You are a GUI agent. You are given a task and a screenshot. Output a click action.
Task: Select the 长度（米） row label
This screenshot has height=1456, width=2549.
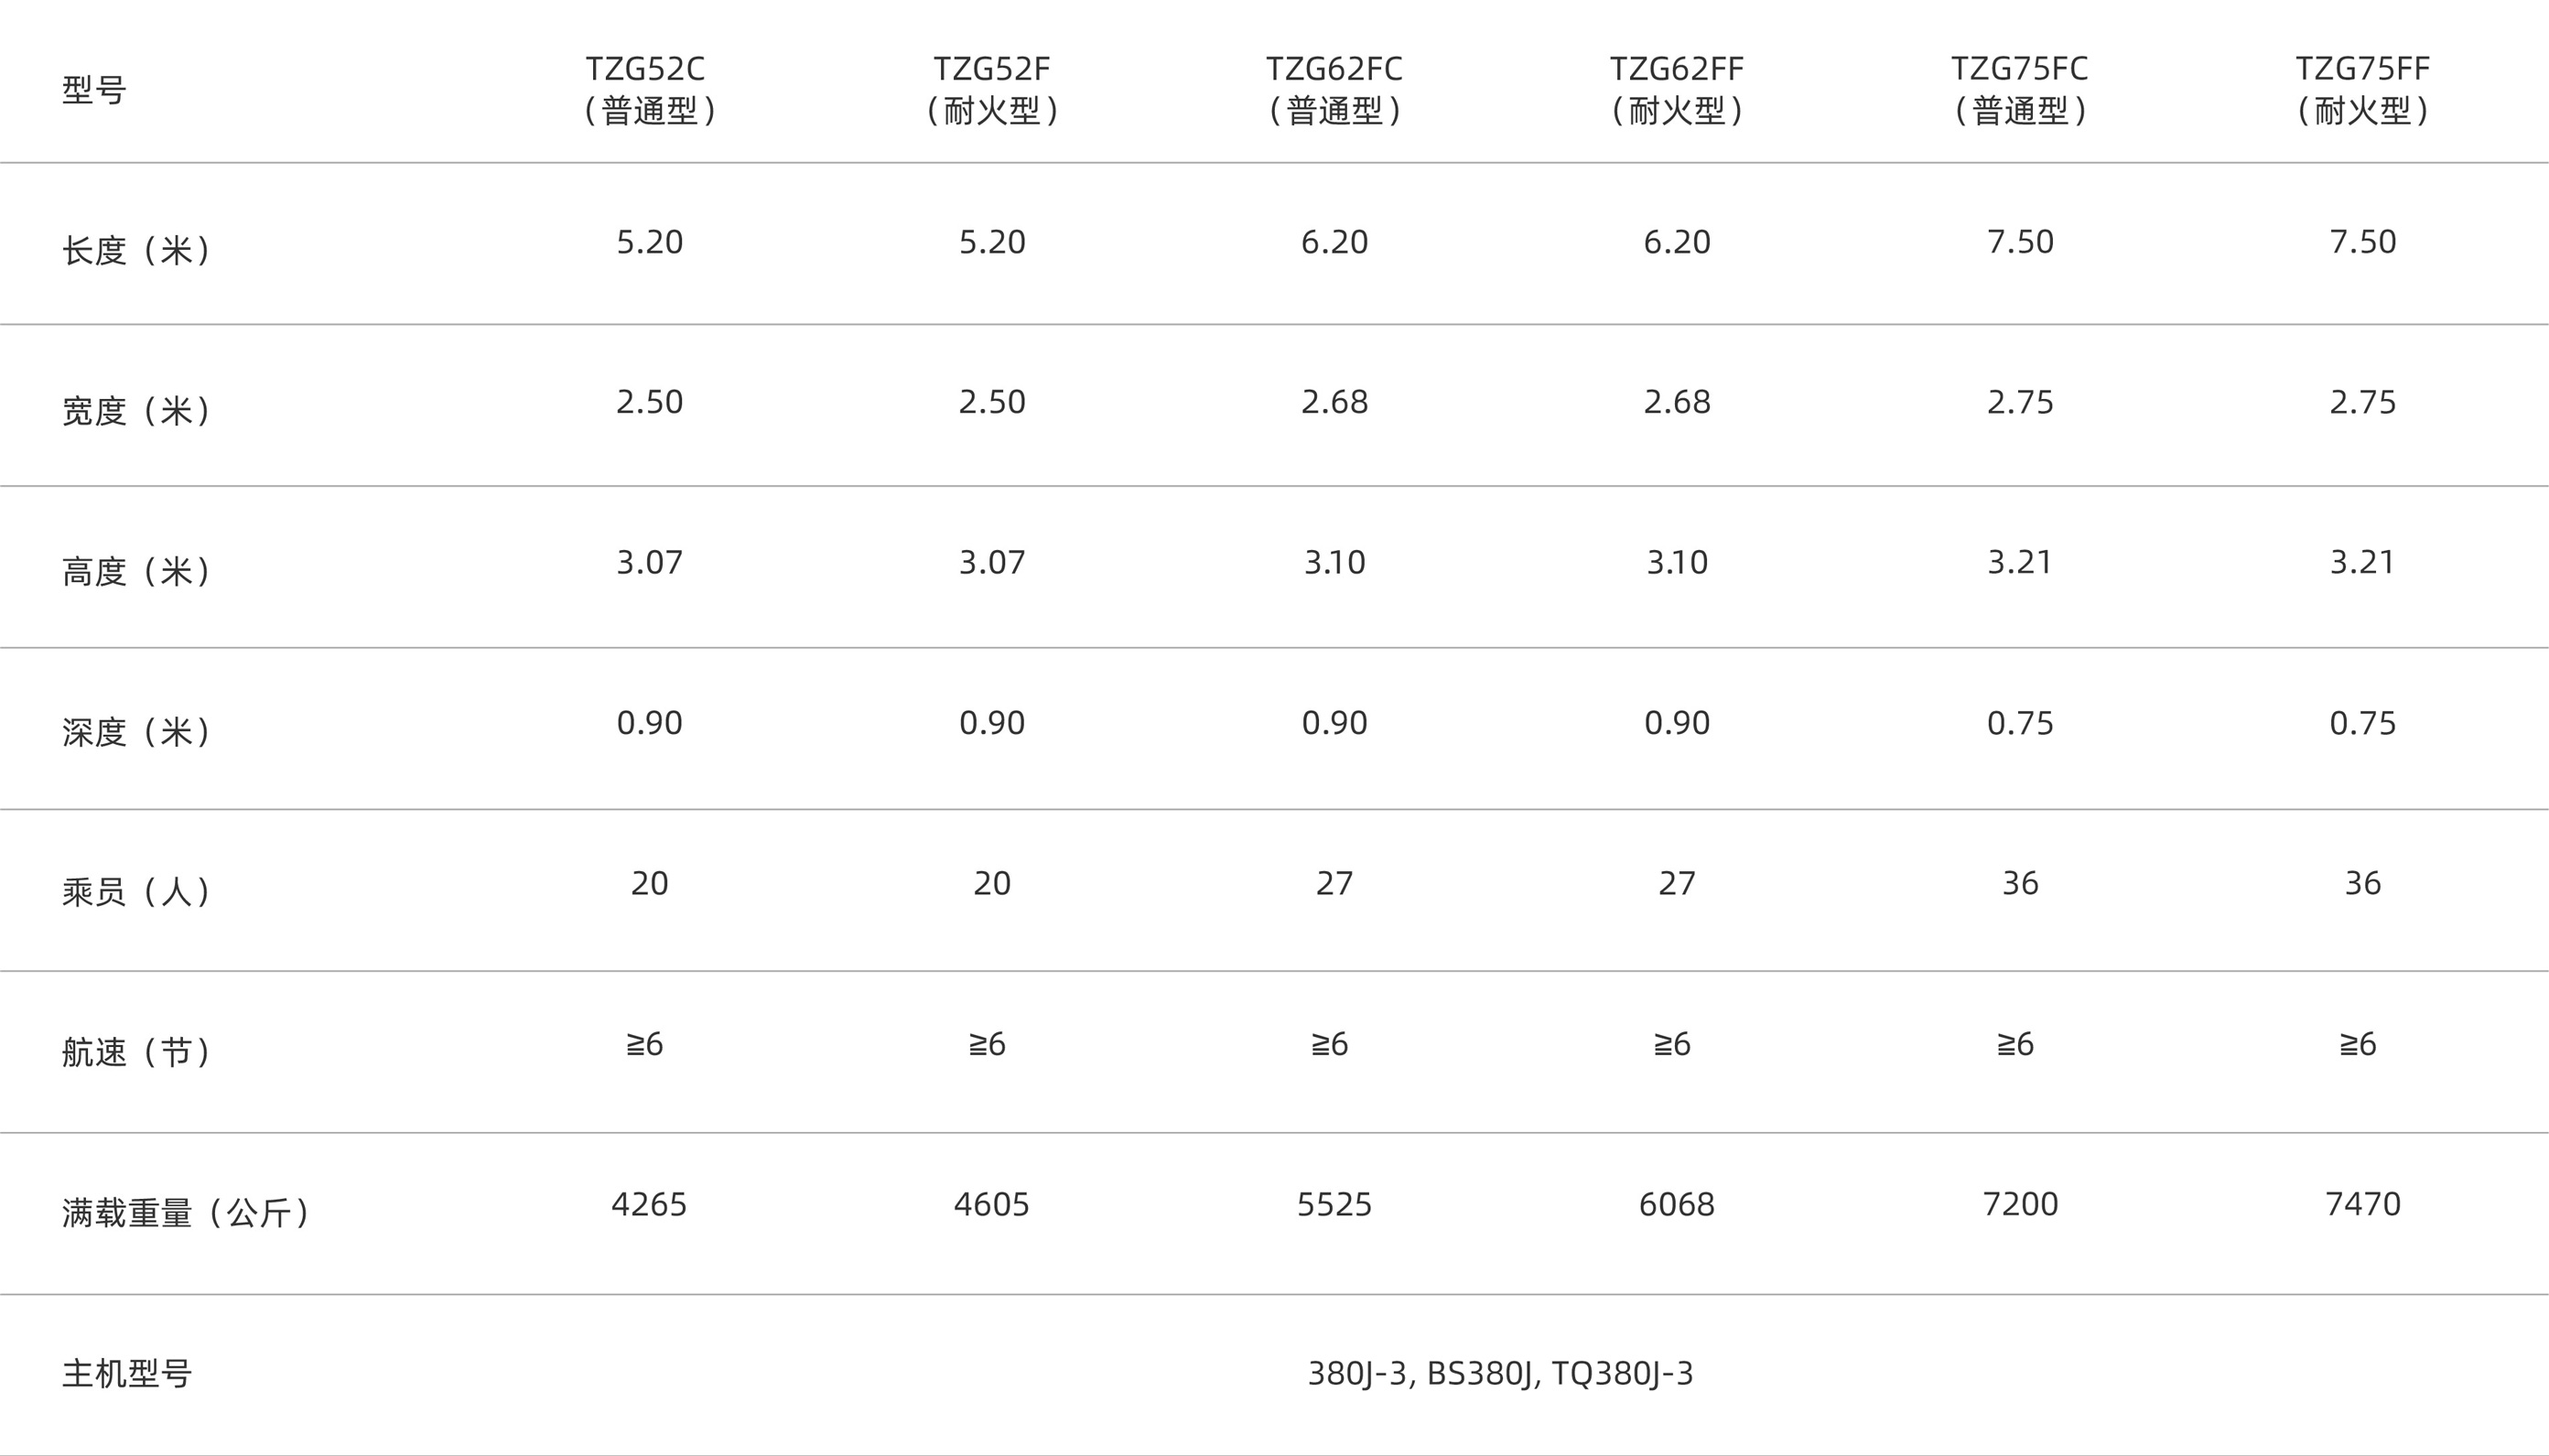(136, 249)
